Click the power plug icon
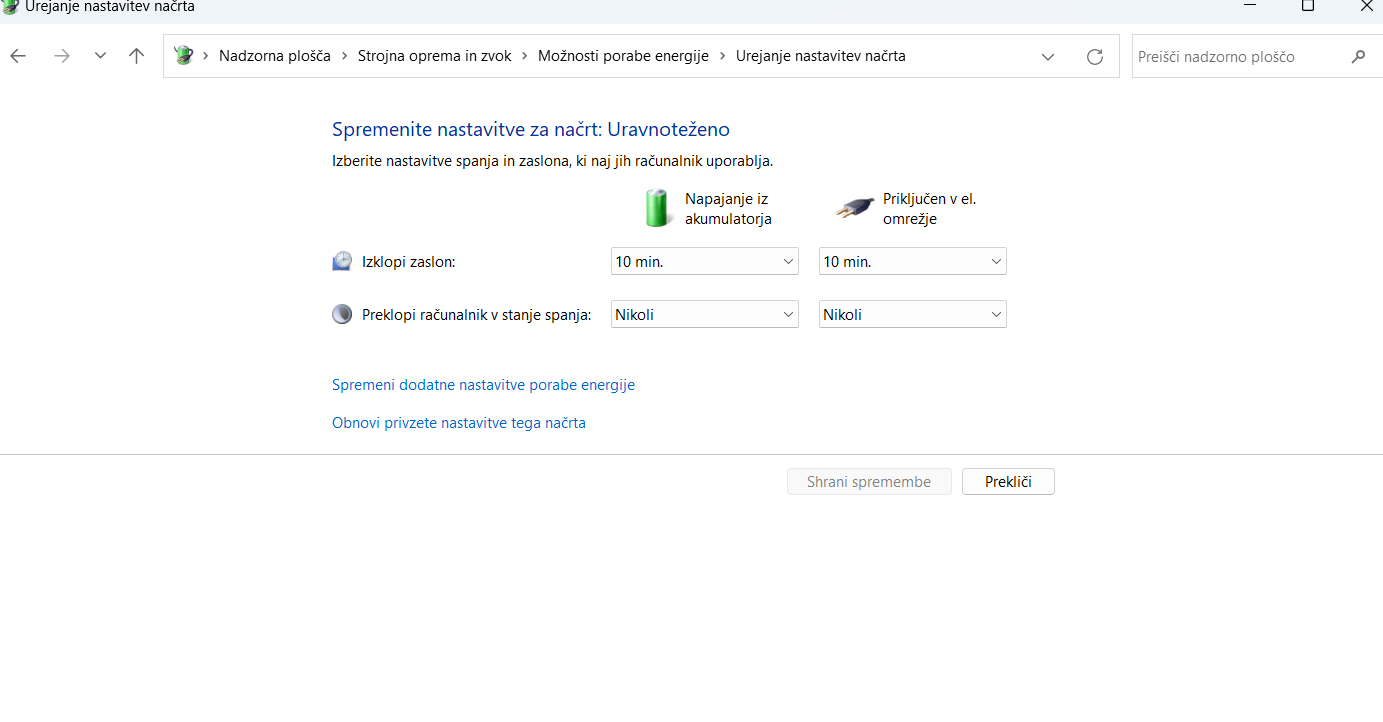This screenshot has height=722, width=1383. (855, 209)
